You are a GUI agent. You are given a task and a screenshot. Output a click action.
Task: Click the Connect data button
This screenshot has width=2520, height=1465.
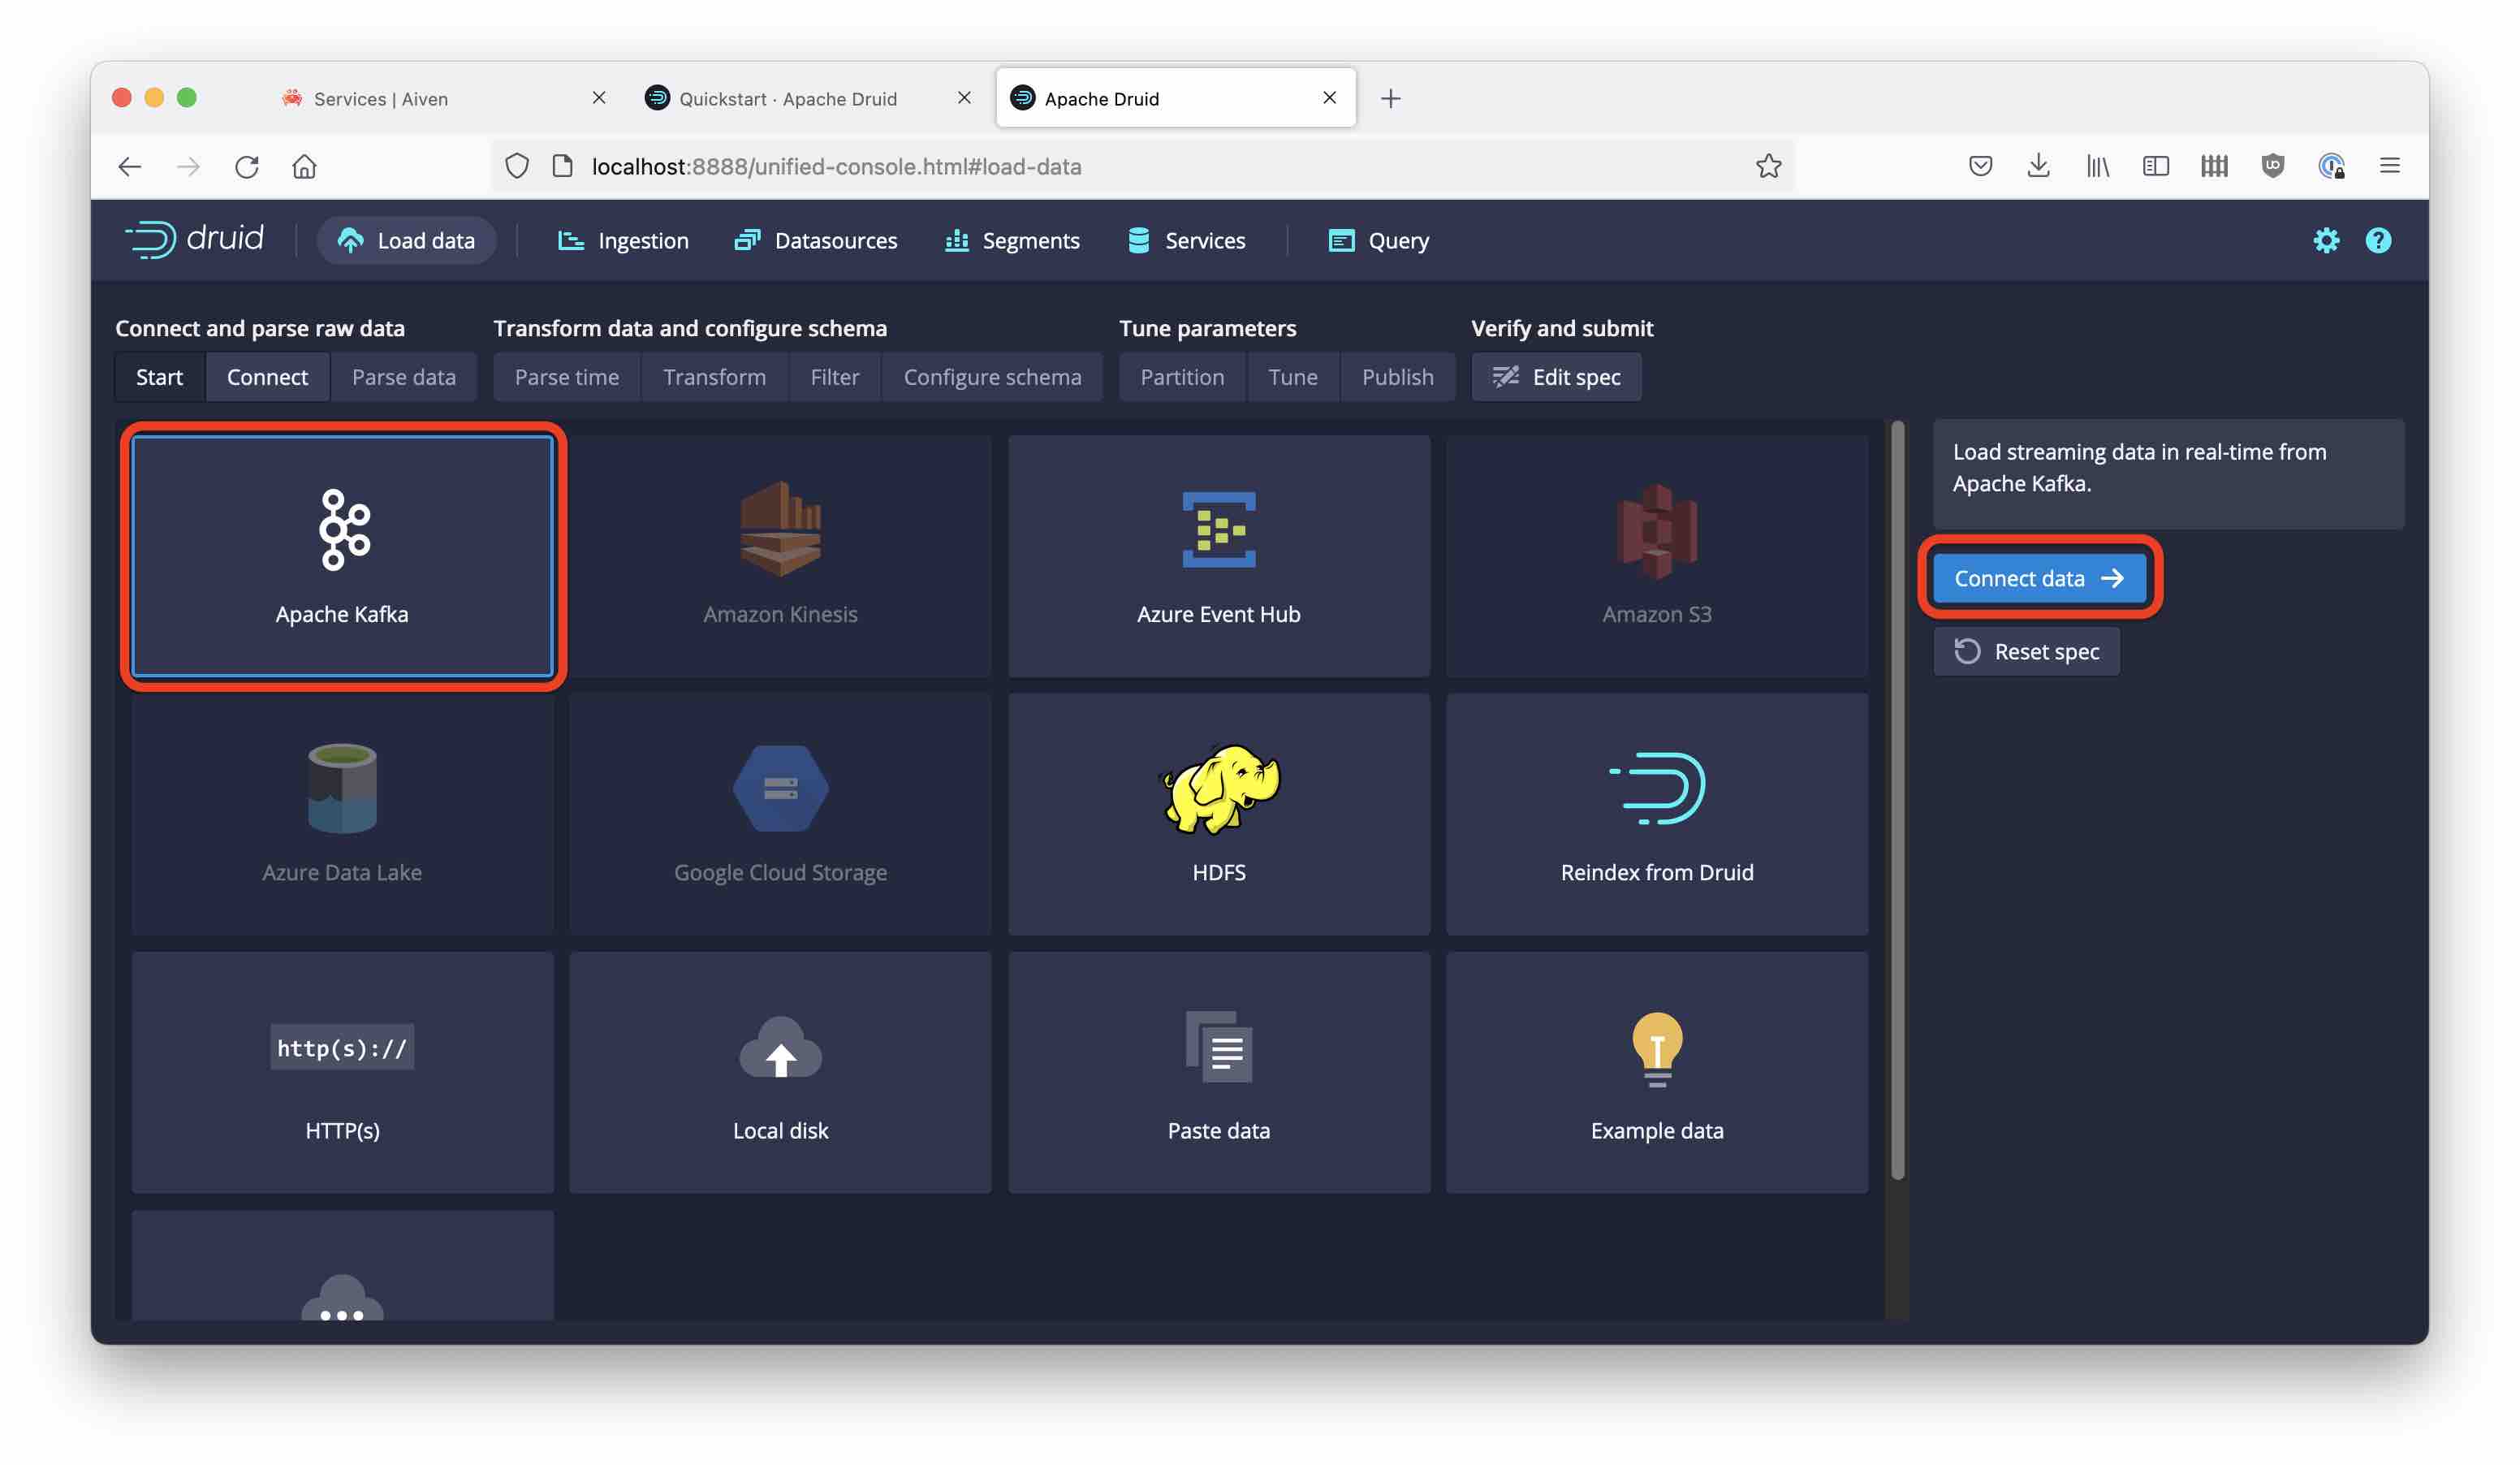(2040, 578)
